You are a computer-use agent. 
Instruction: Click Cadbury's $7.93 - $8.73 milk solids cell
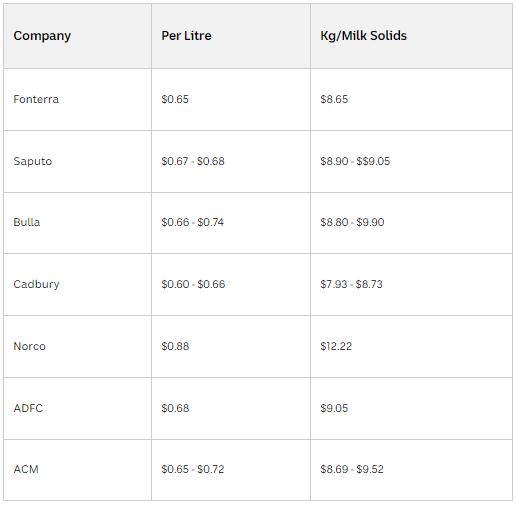(x=411, y=284)
